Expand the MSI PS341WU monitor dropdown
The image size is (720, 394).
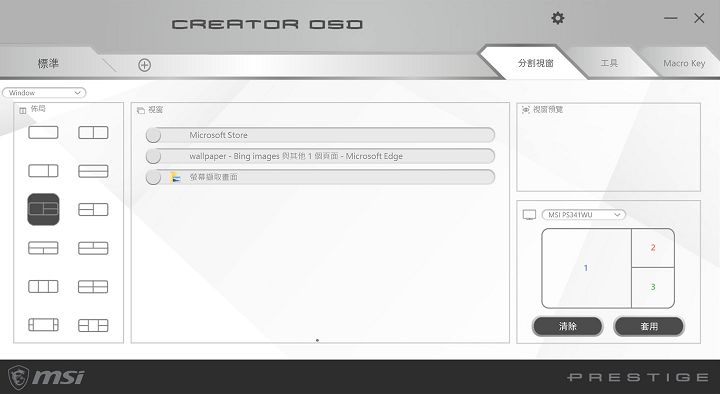[x=584, y=215]
